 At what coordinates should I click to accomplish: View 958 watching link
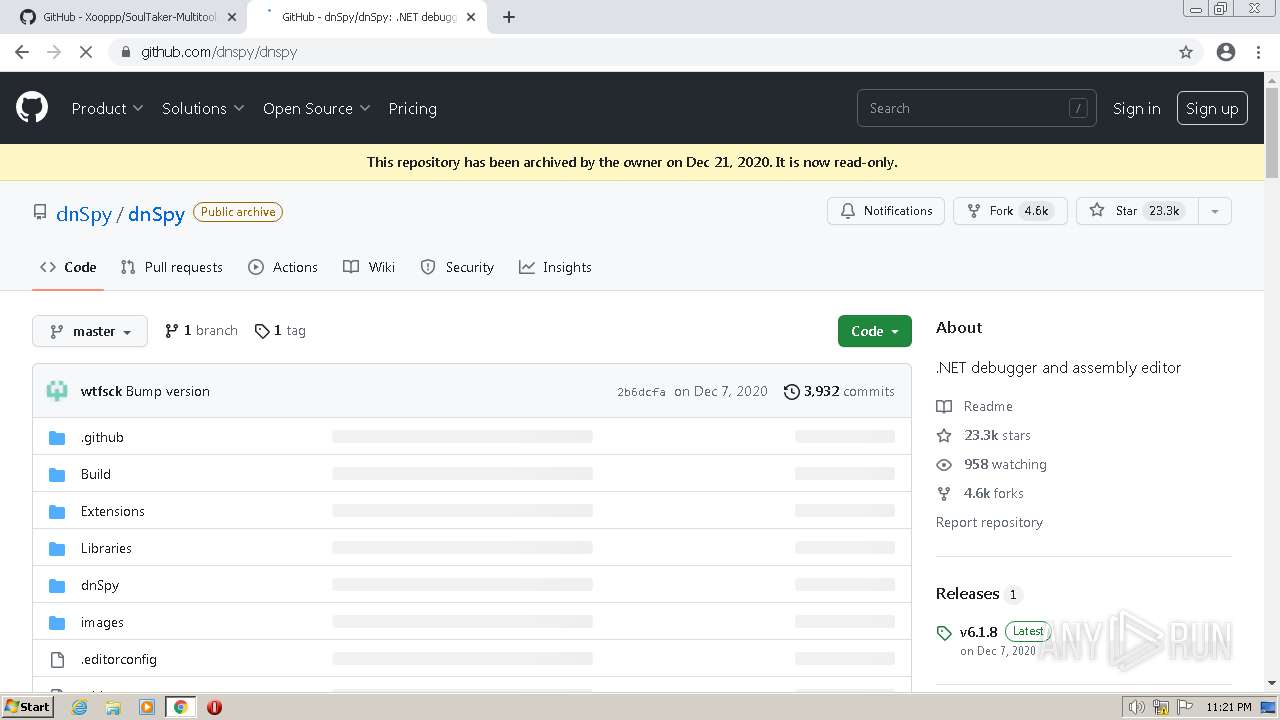click(992, 464)
